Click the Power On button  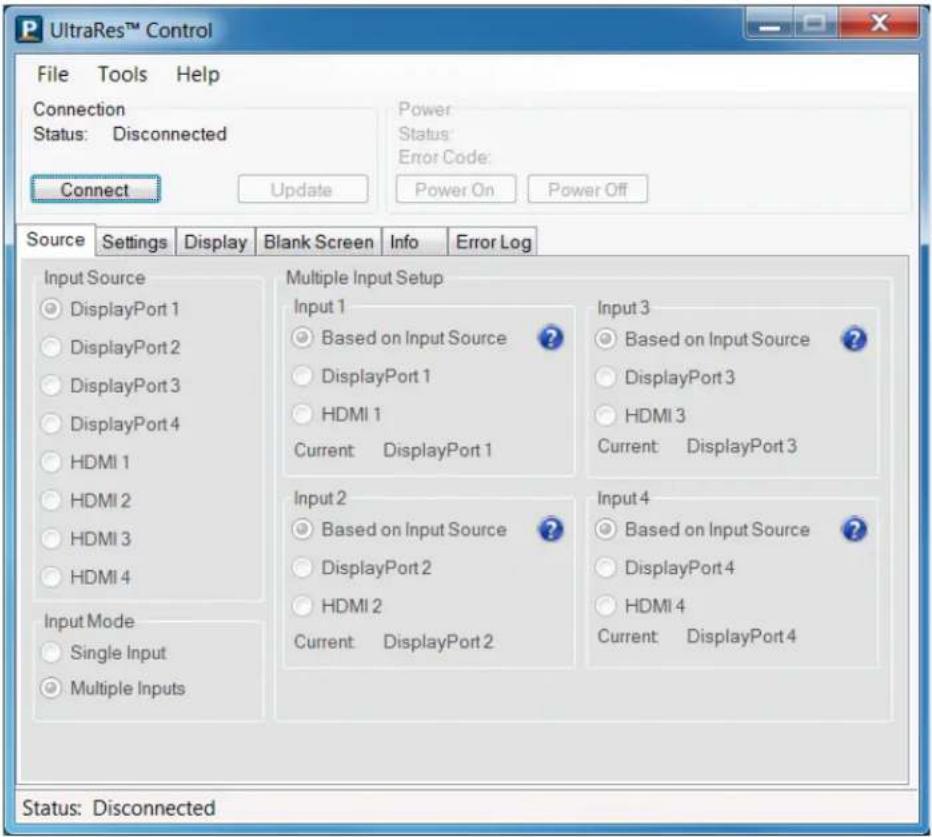coord(455,190)
